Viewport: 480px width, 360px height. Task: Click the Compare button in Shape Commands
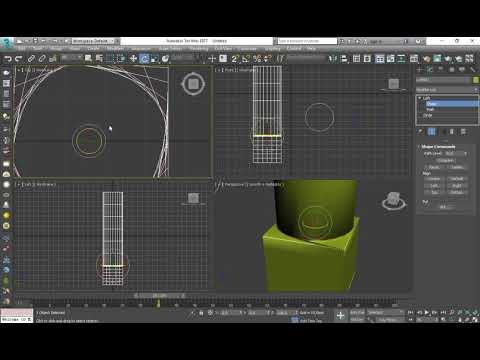[x=446, y=160]
